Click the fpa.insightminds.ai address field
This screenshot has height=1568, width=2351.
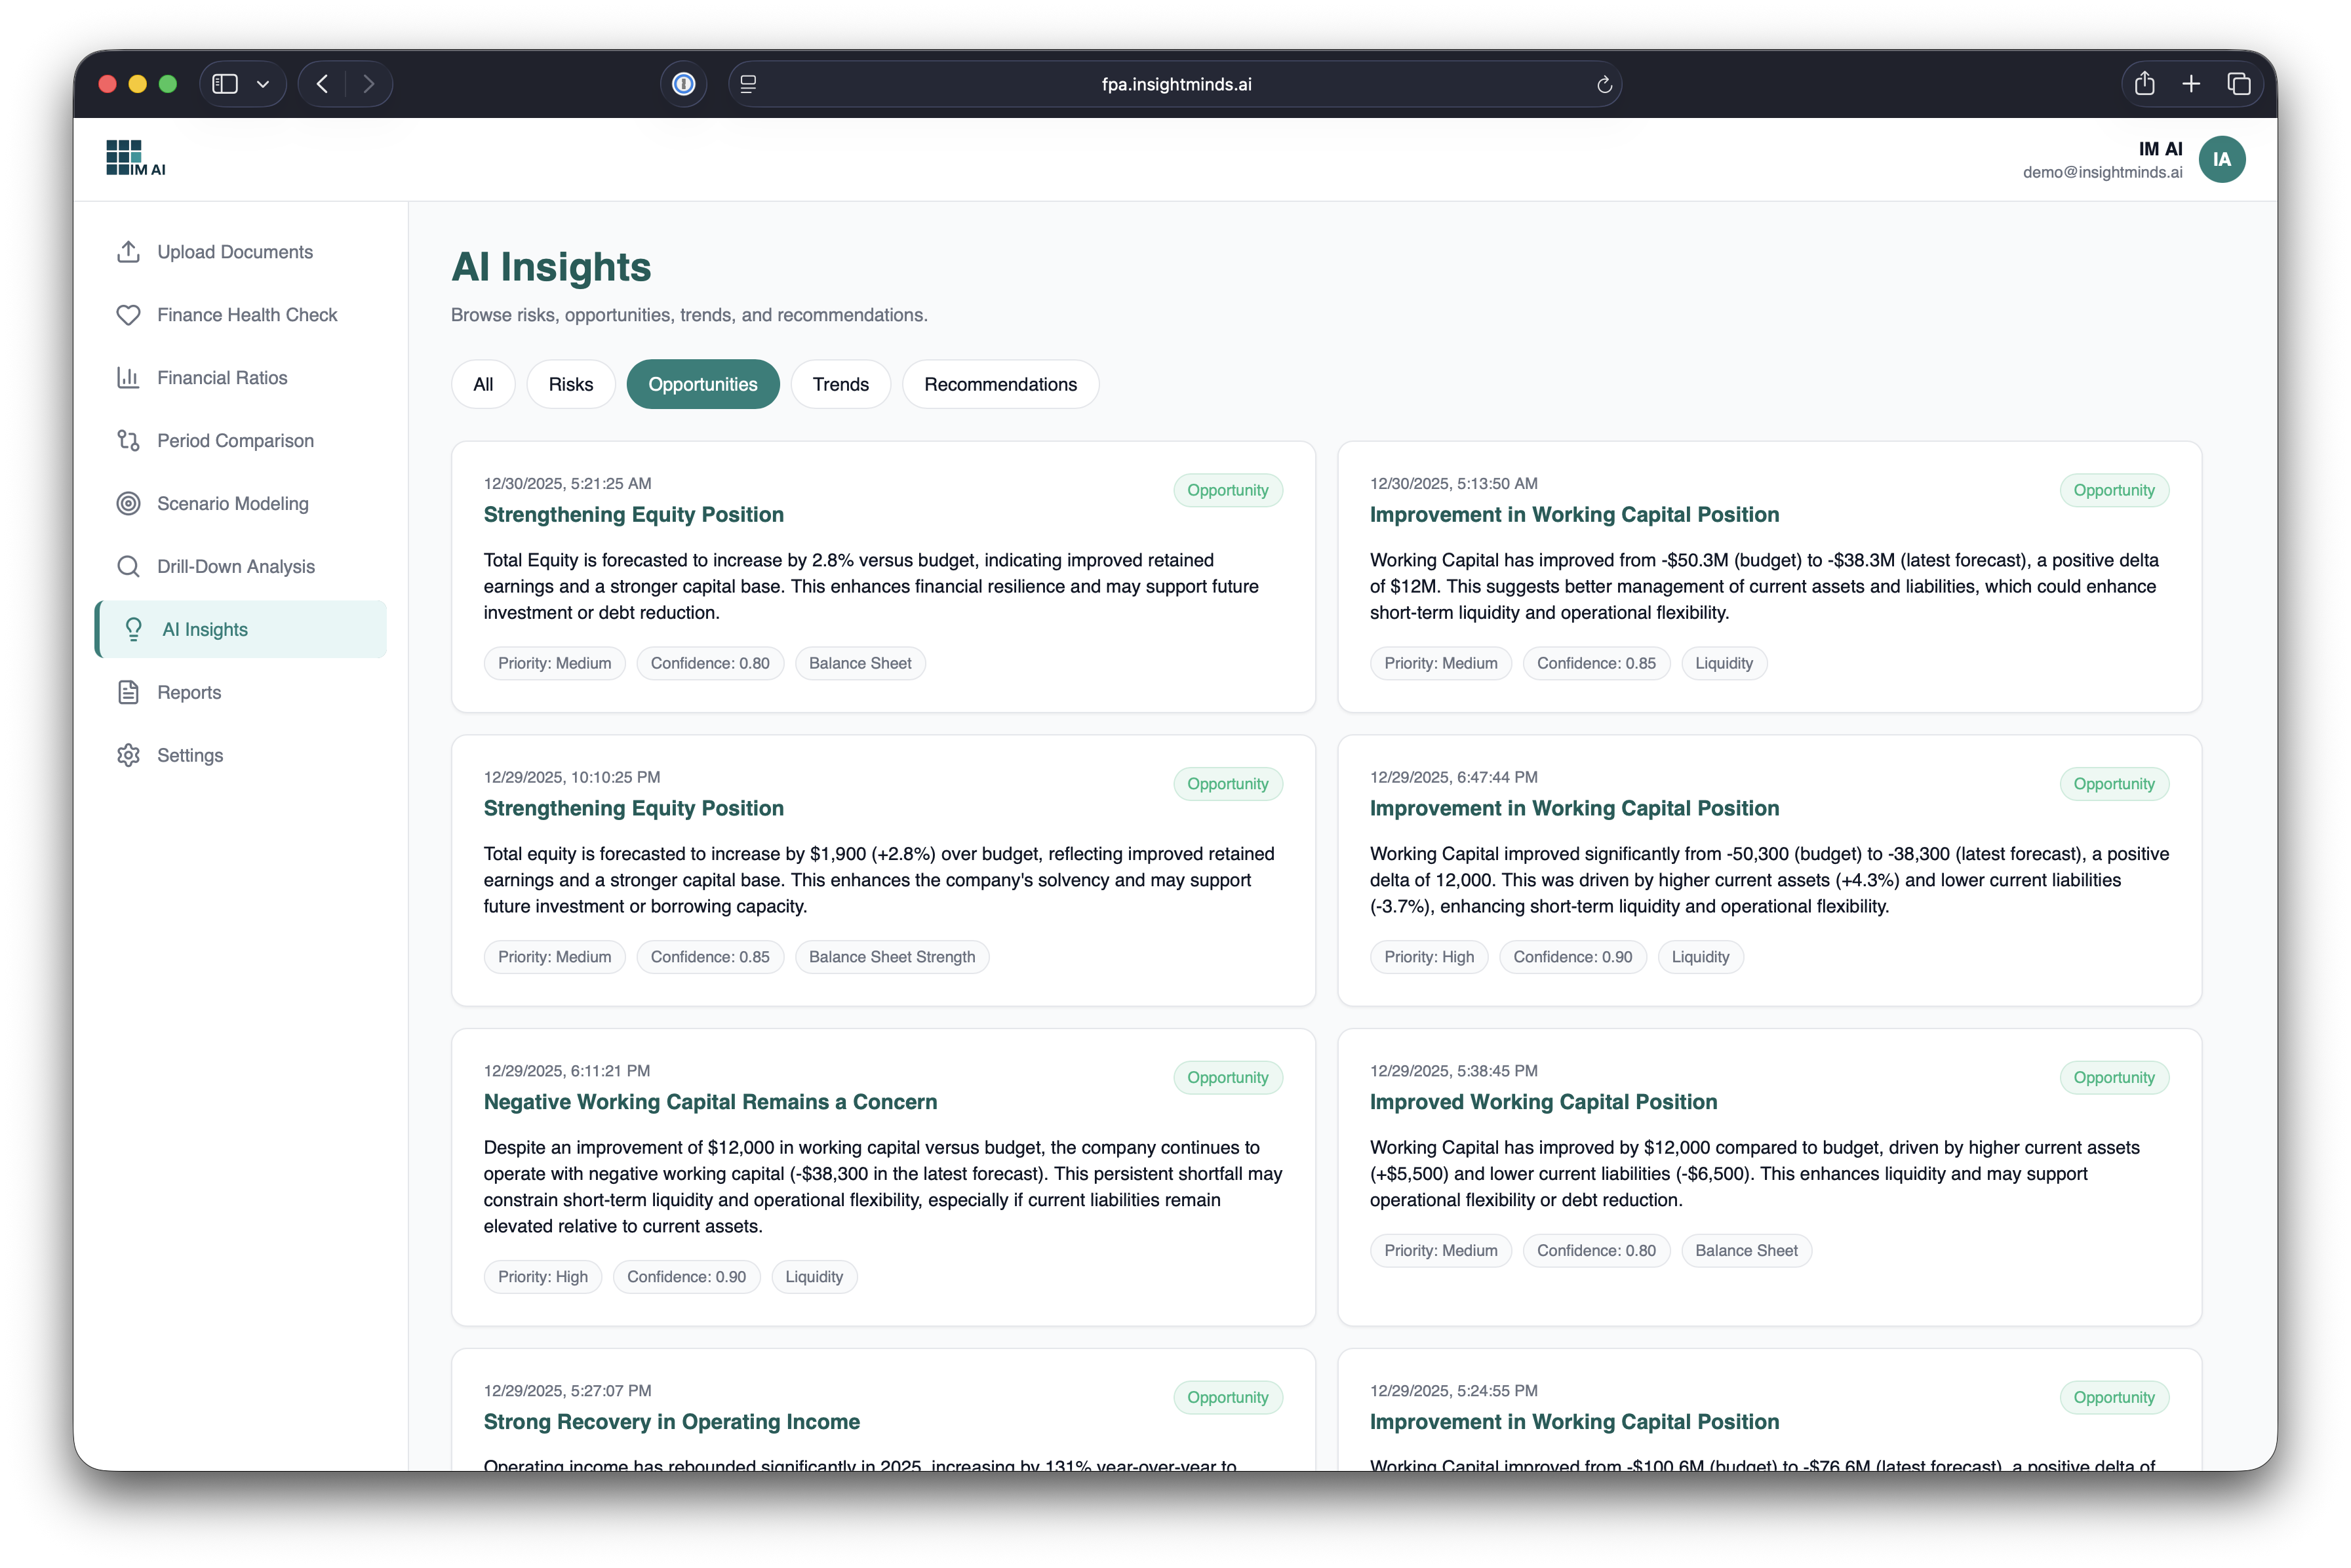[1176, 85]
